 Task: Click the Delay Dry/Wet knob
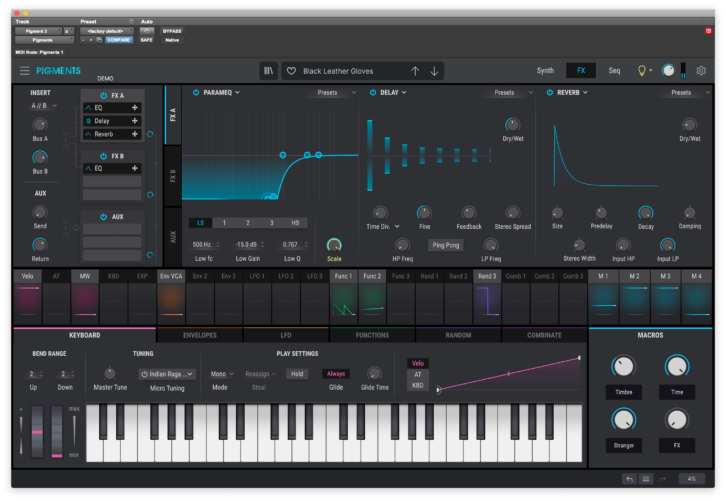(x=512, y=125)
